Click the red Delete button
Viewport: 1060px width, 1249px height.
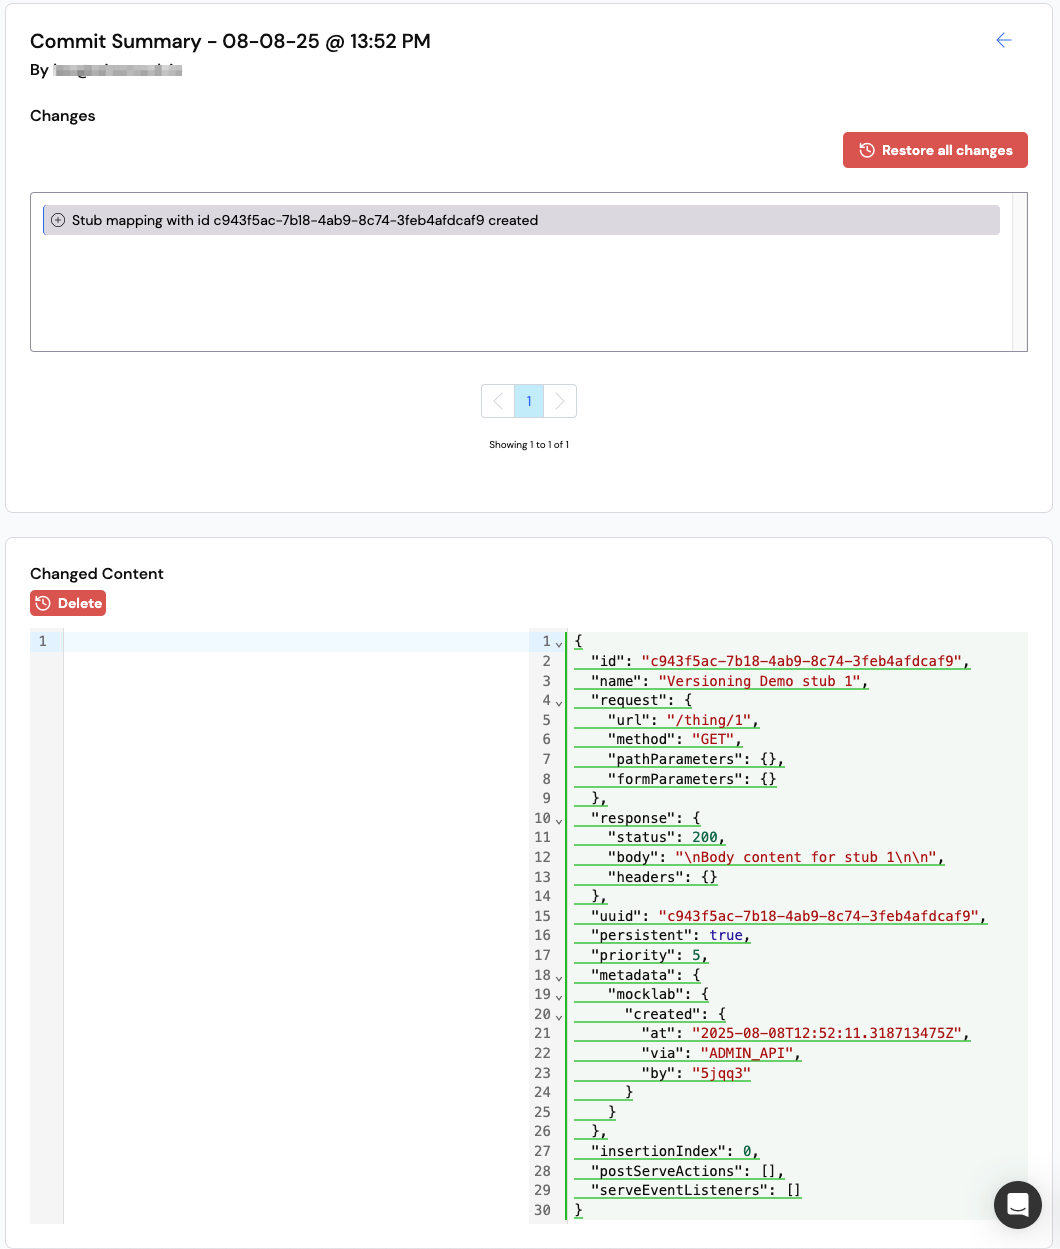tap(68, 603)
